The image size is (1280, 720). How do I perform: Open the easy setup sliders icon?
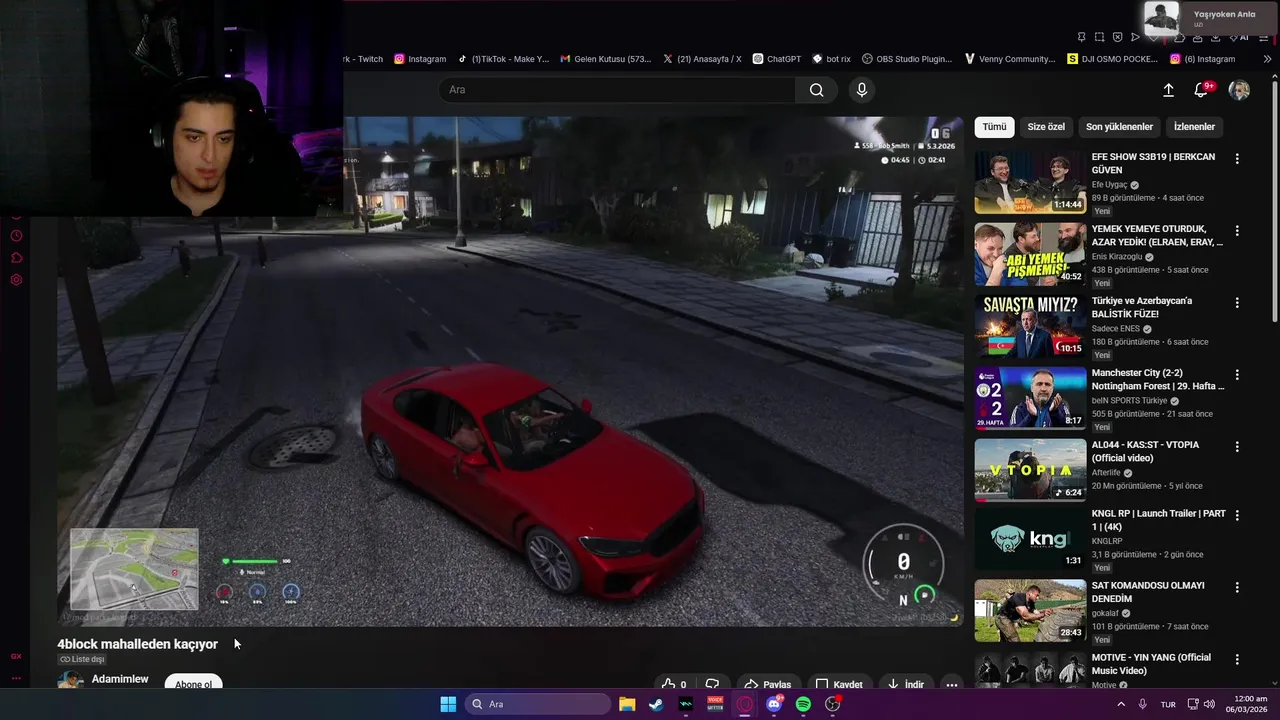pos(1264,37)
